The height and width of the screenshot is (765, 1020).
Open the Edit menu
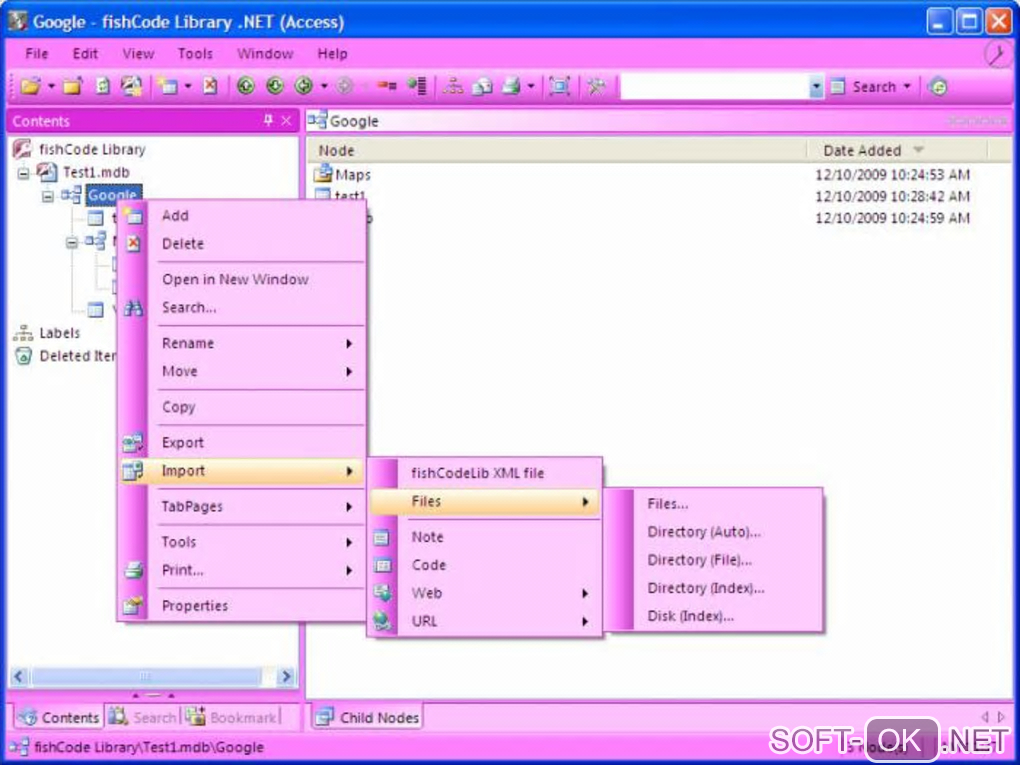click(x=85, y=54)
